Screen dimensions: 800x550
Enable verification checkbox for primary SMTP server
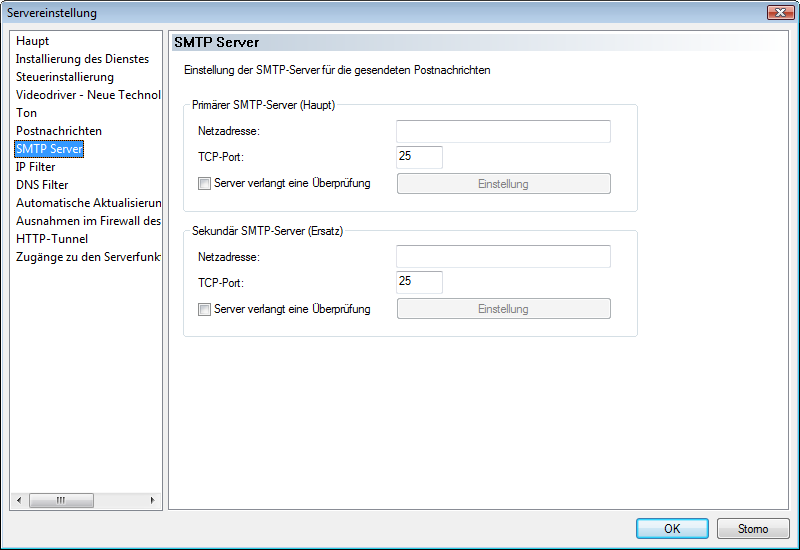204,184
